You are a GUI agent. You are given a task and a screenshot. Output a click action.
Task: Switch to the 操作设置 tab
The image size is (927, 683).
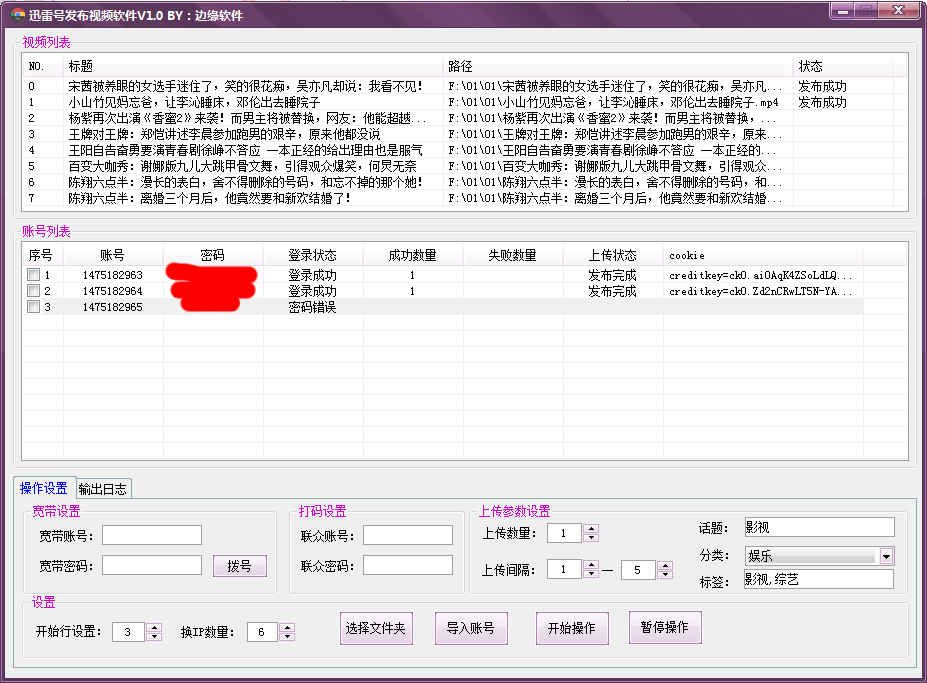coord(44,488)
